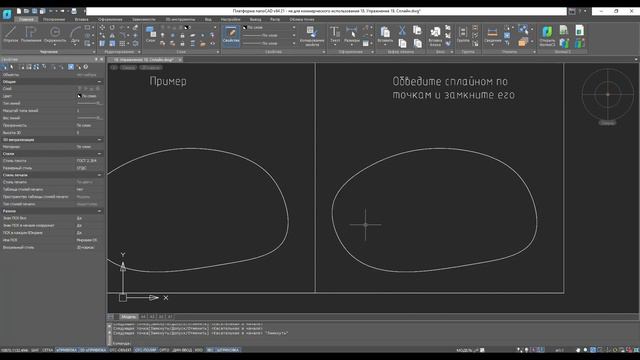Collapse the Общие section in Properties
Viewport: 640px width, 360px height.
click(99, 82)
